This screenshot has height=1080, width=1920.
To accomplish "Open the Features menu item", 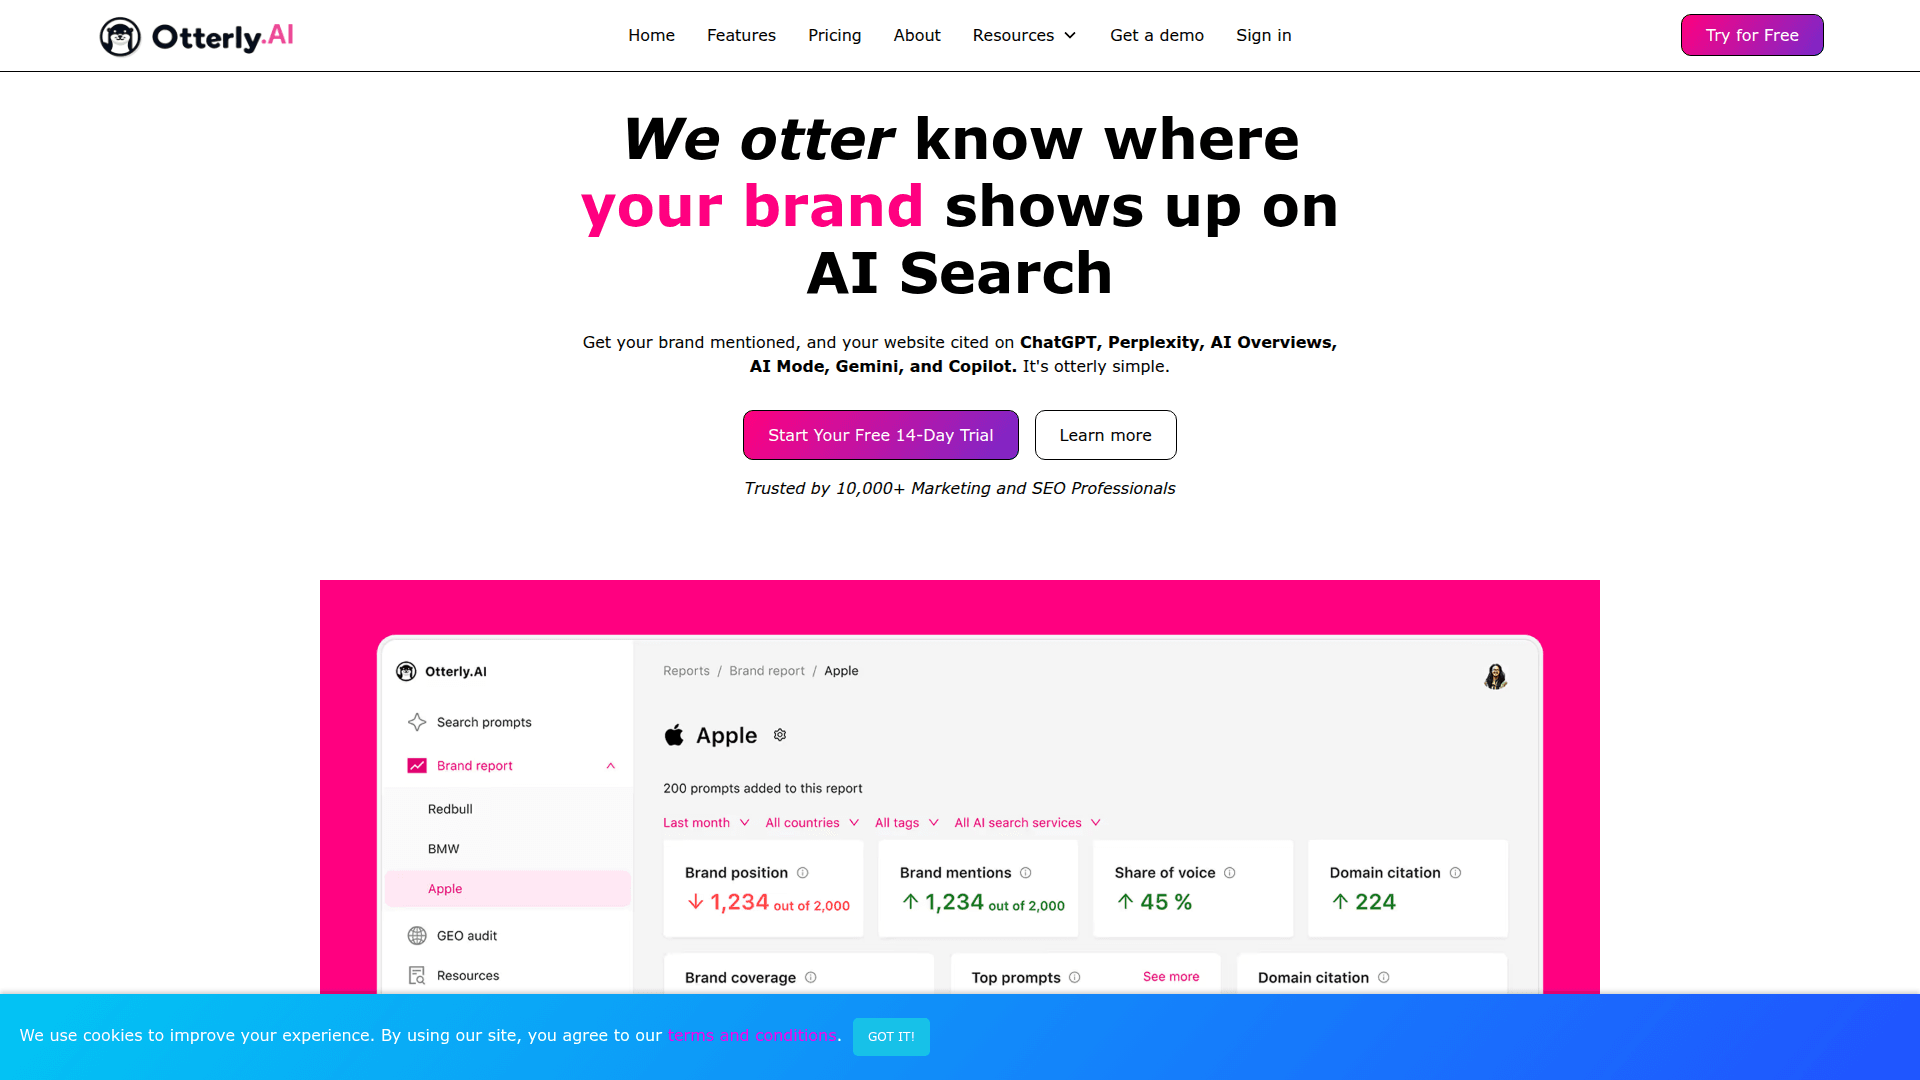I will coord(741,35).
